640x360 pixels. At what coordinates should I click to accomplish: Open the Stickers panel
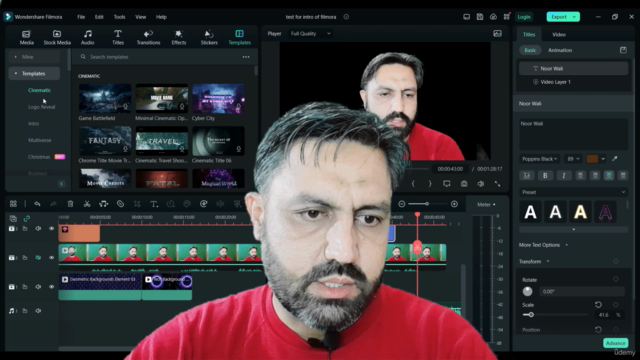209,37
